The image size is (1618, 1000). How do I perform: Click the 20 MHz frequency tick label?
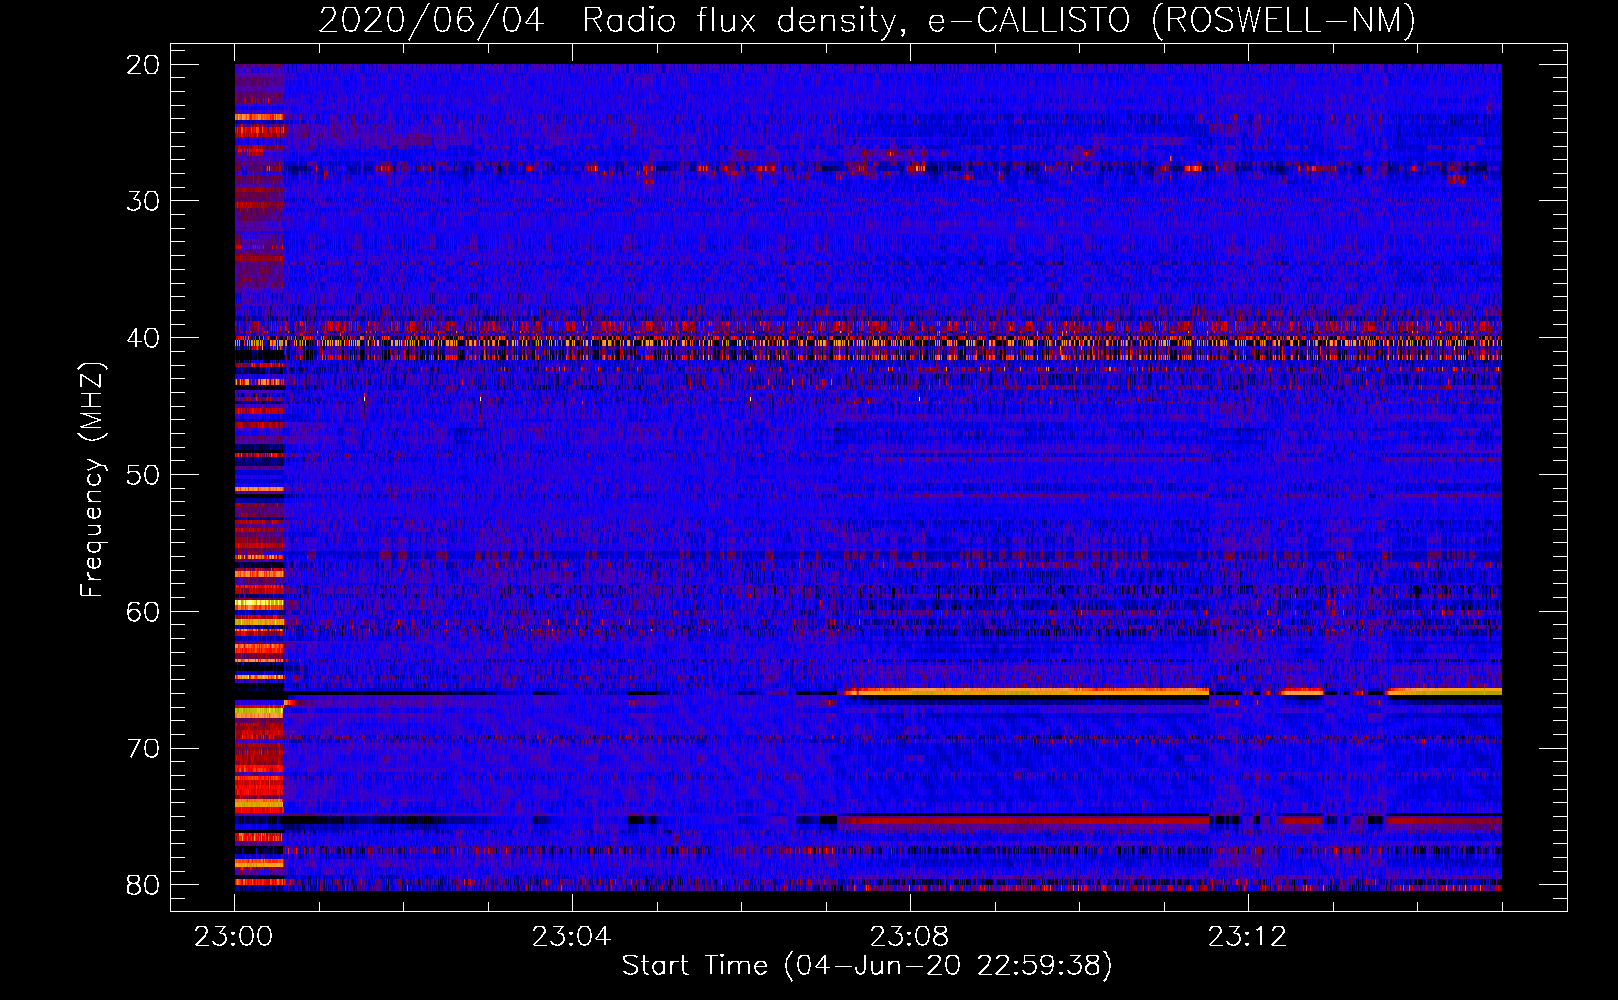coord(143,64)
